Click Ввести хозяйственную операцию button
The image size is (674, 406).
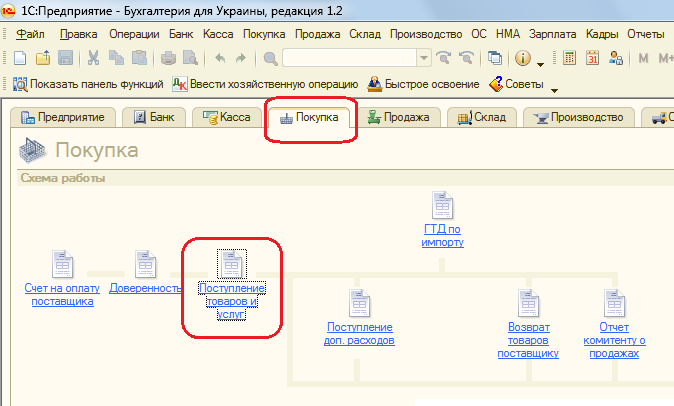coord(265,84)
